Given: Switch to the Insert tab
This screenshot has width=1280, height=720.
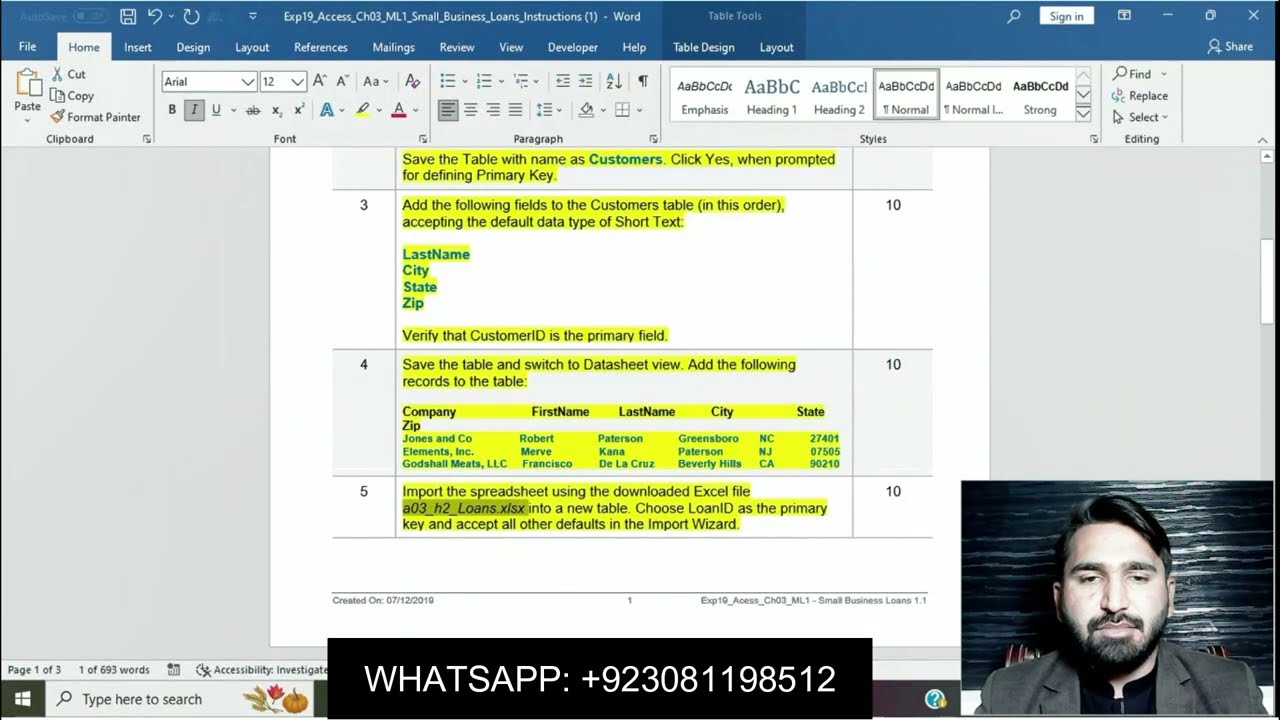Looking at the screenshot, I should tap(138, 47).
